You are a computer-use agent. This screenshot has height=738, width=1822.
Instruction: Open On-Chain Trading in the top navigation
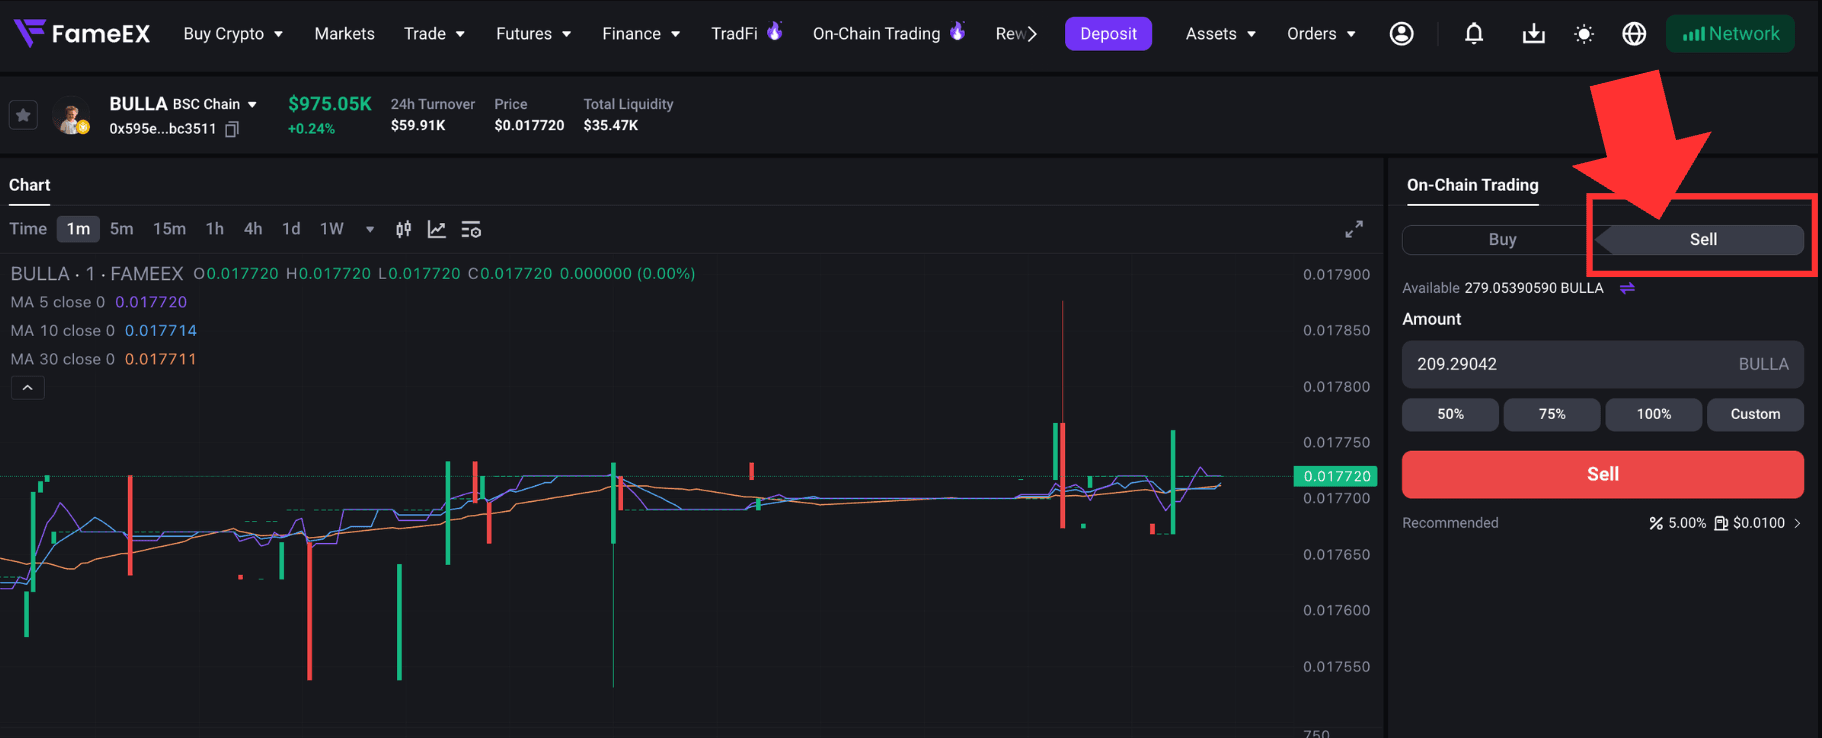coord(876,34)
